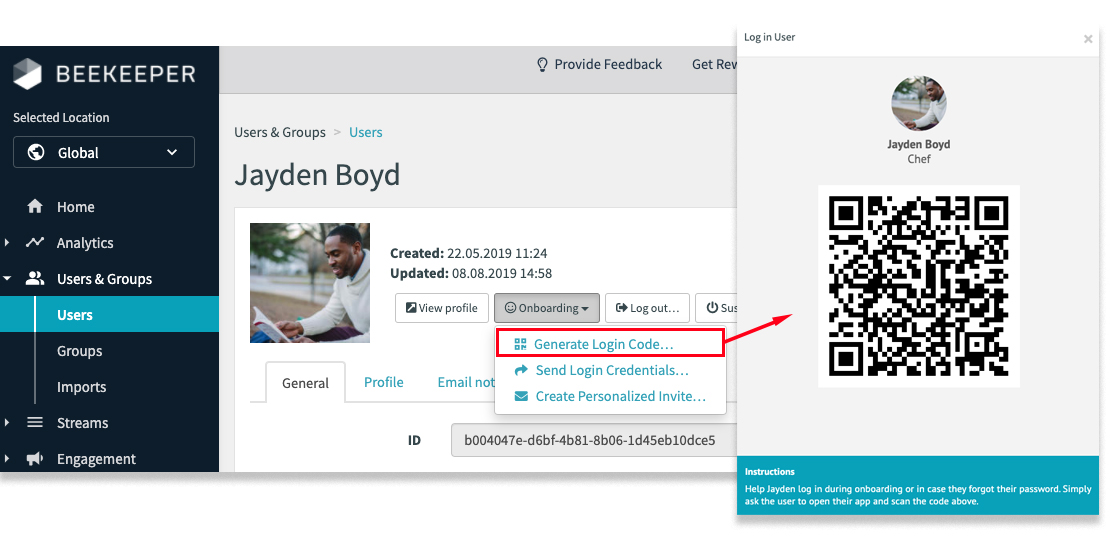Click the Home house icon in sidebar

click(35, 207)
